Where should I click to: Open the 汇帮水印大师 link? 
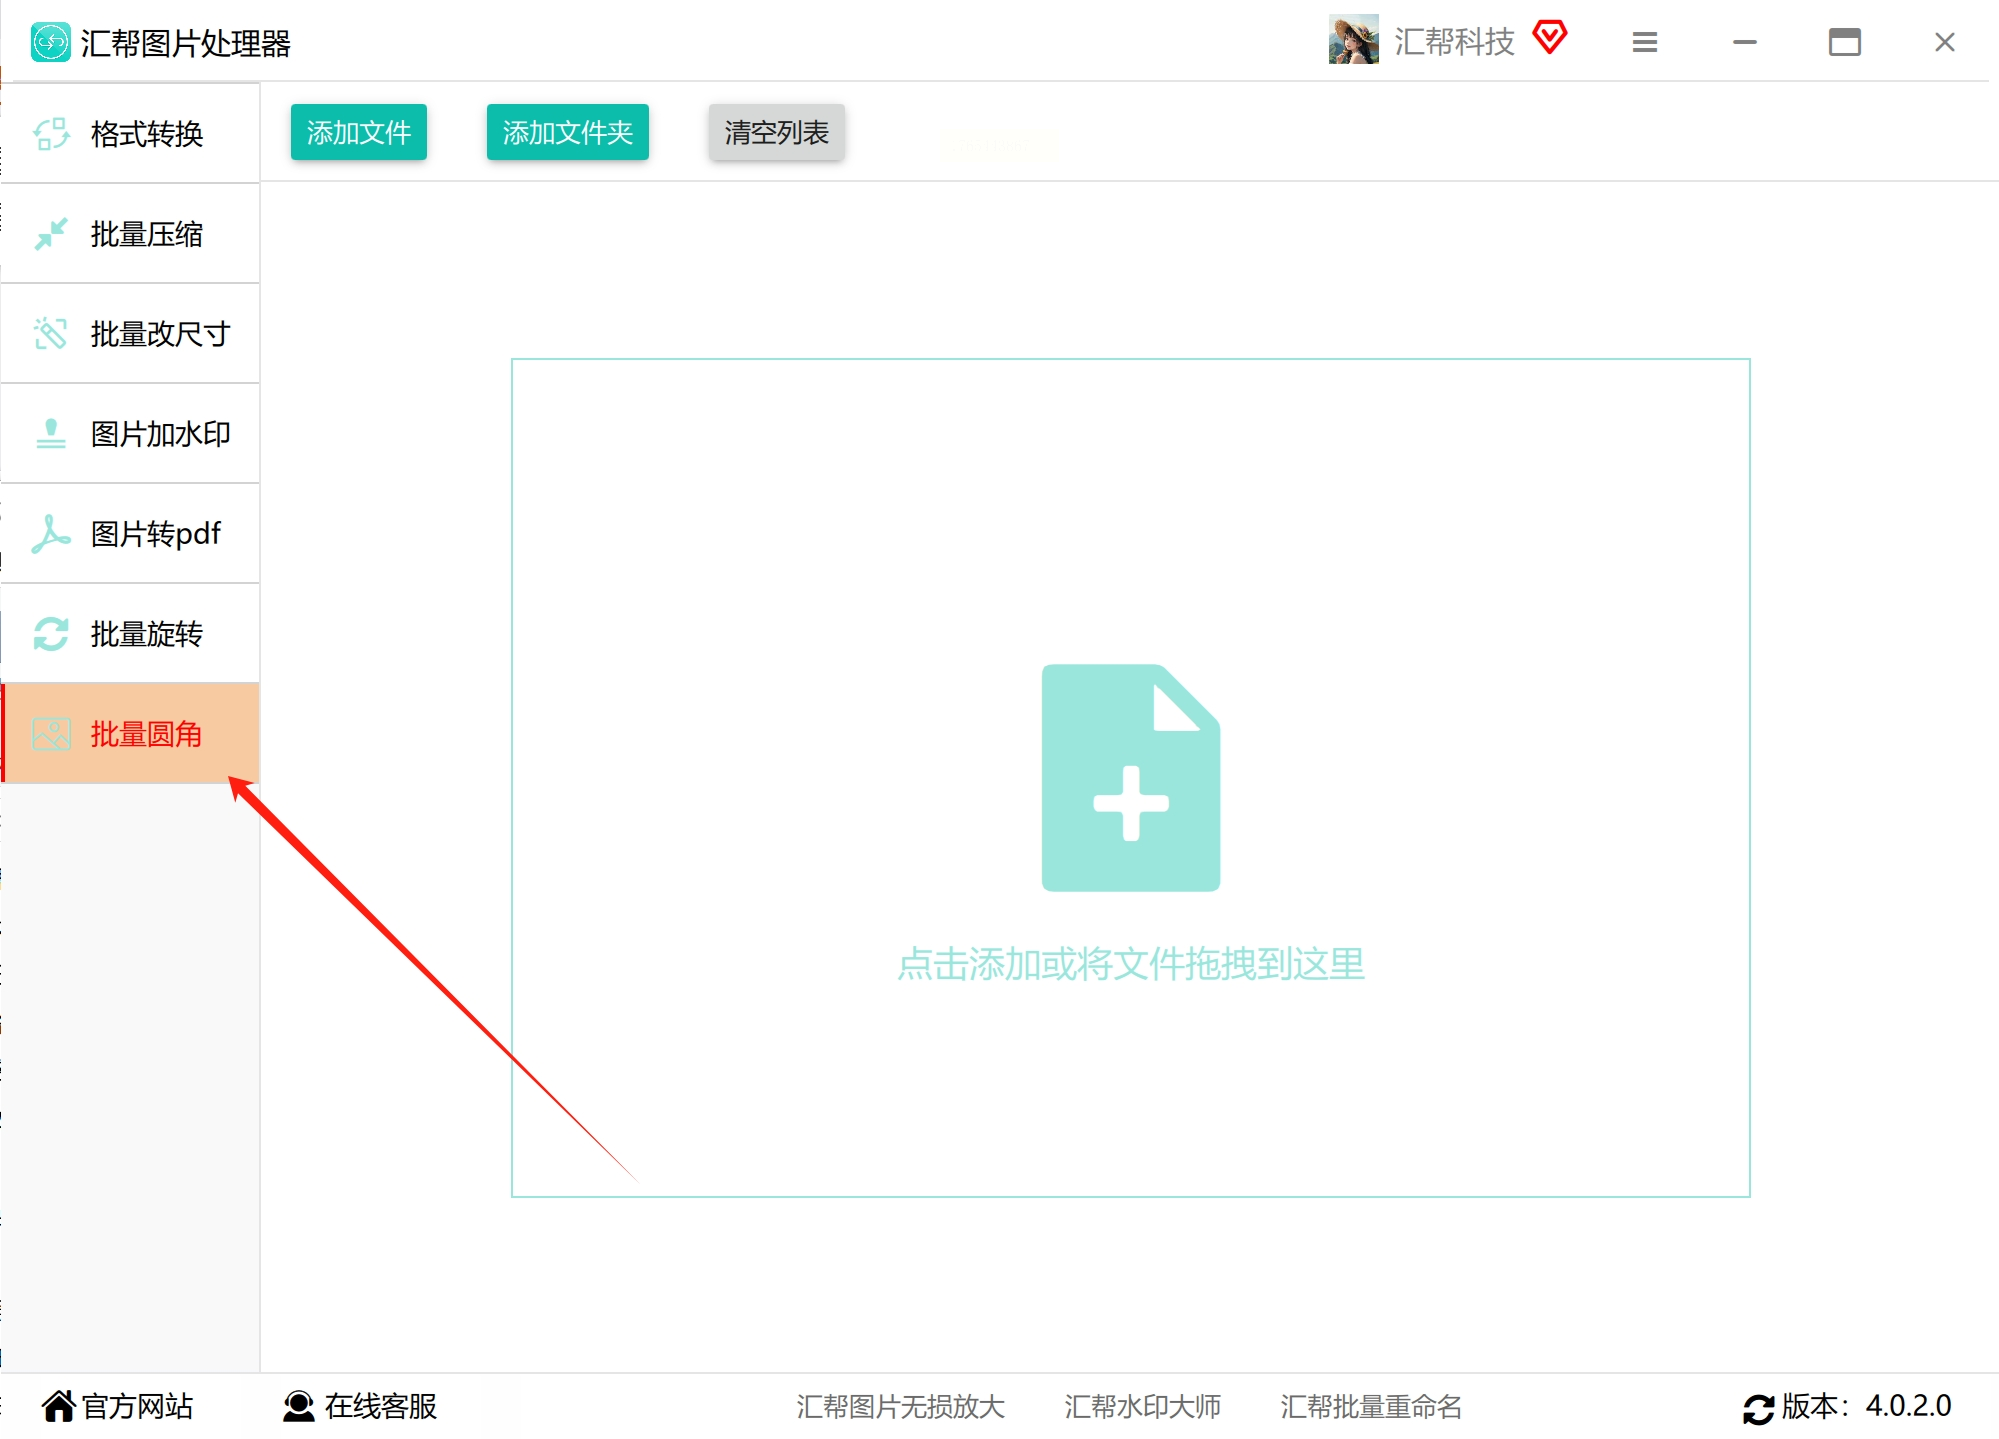[x=1142, y=1406]
